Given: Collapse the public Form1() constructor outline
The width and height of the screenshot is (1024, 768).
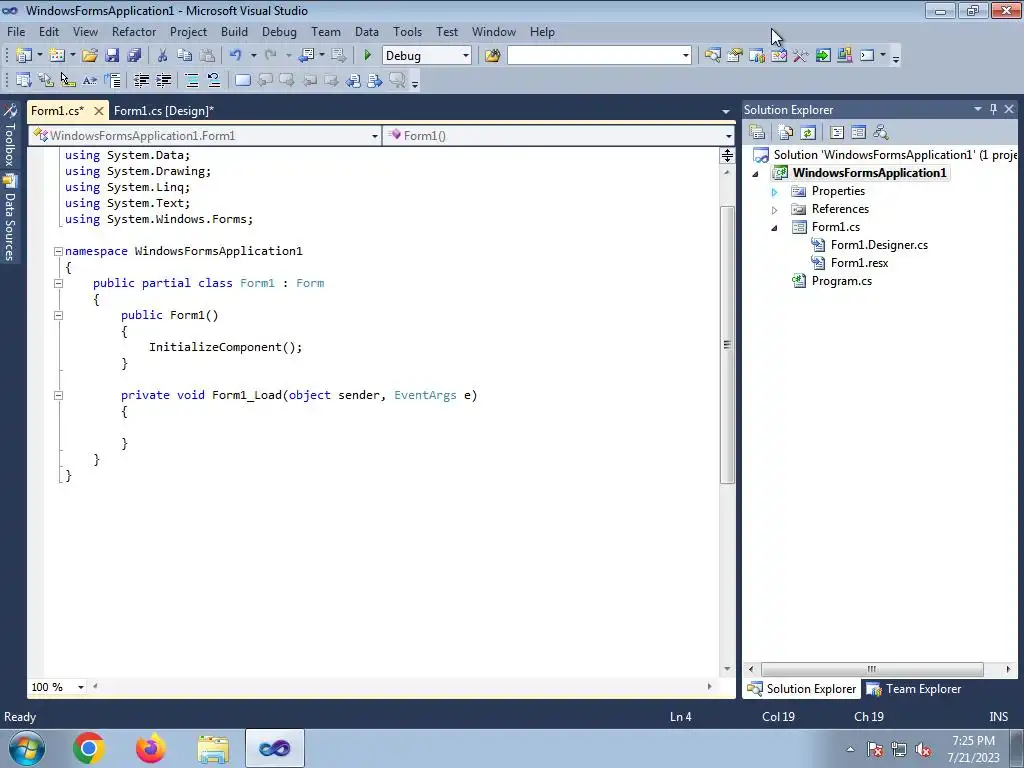Looking at the screenshot, I should (x=58, y=315).
